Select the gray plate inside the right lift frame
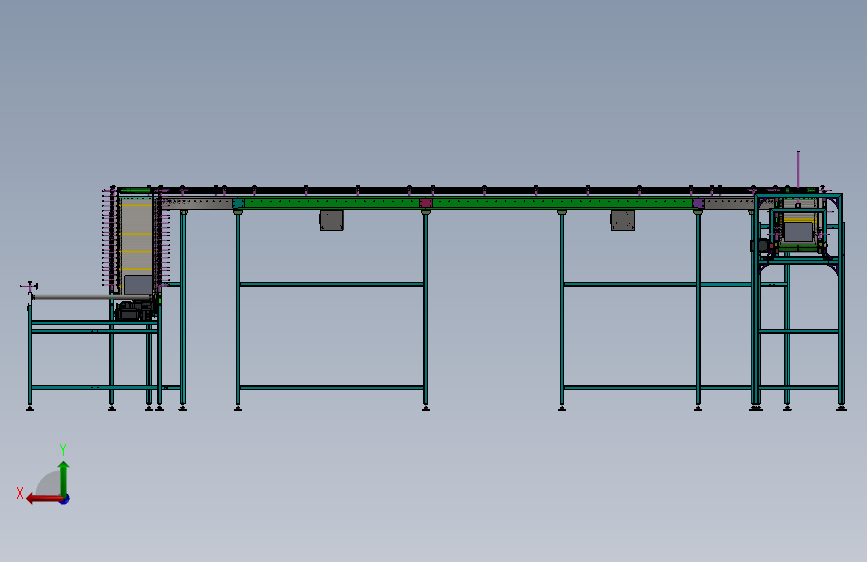 click(798, 232)
